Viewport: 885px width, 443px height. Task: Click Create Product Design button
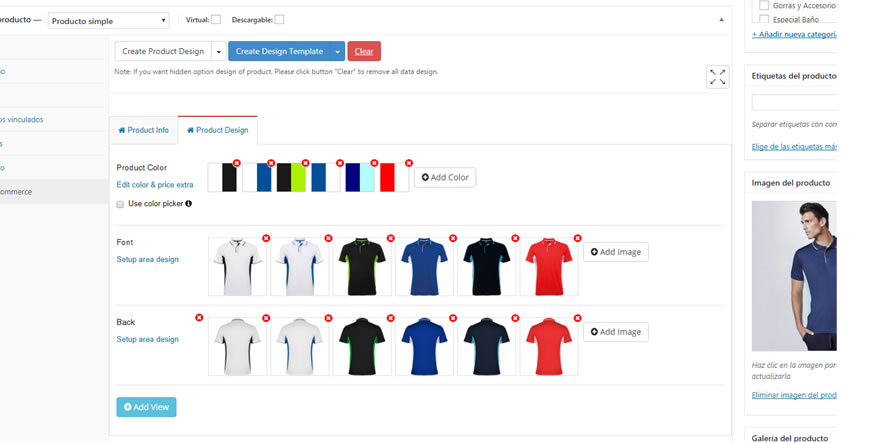163,51
